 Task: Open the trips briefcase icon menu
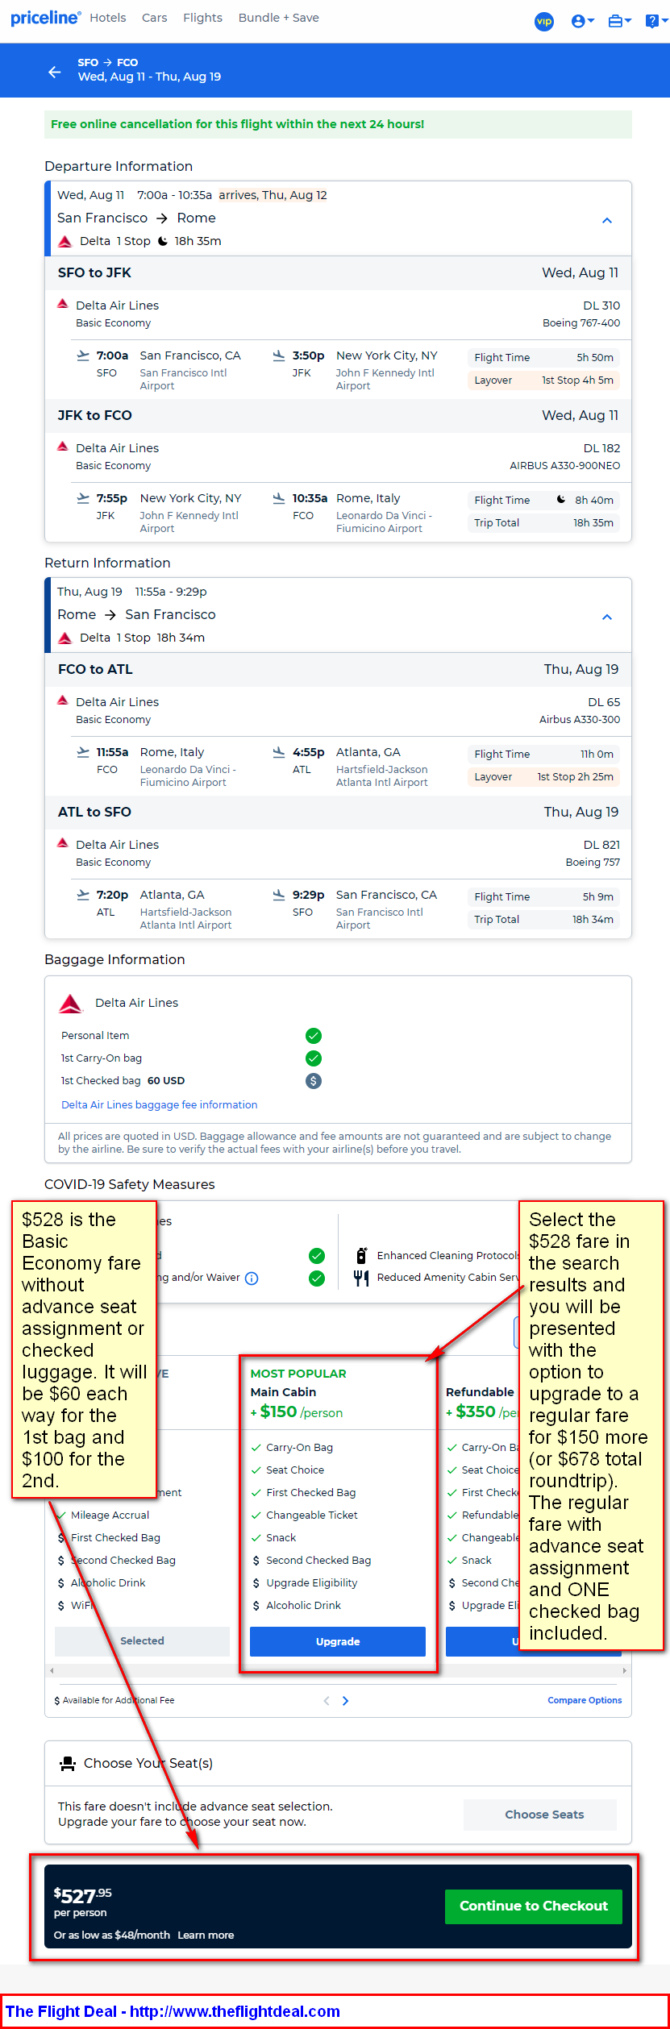tap(619, 21)
